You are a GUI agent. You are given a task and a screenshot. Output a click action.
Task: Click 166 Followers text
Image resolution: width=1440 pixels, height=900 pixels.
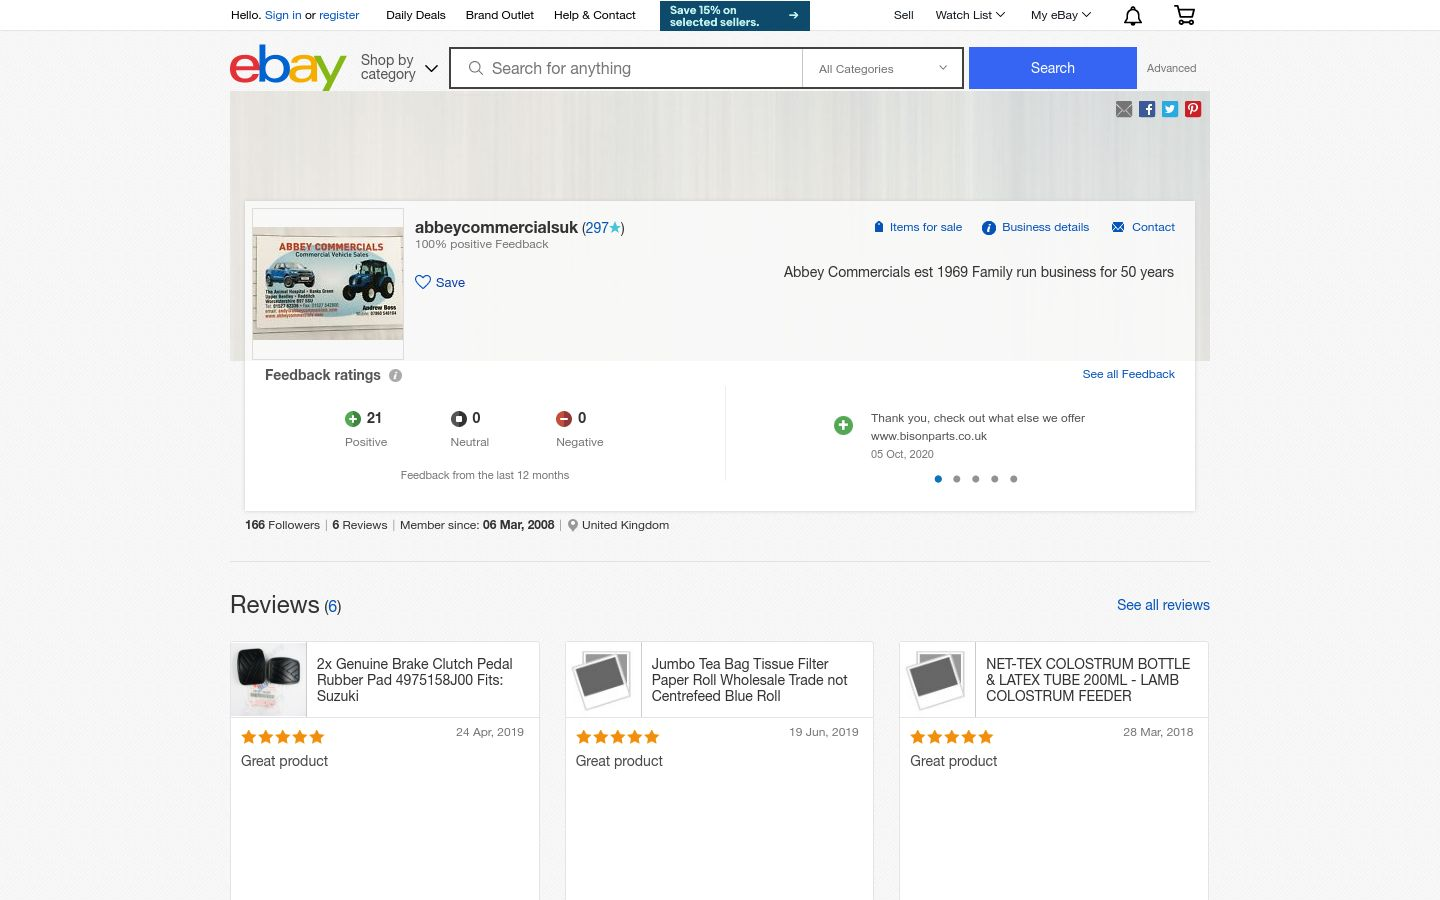pos(282,525)
